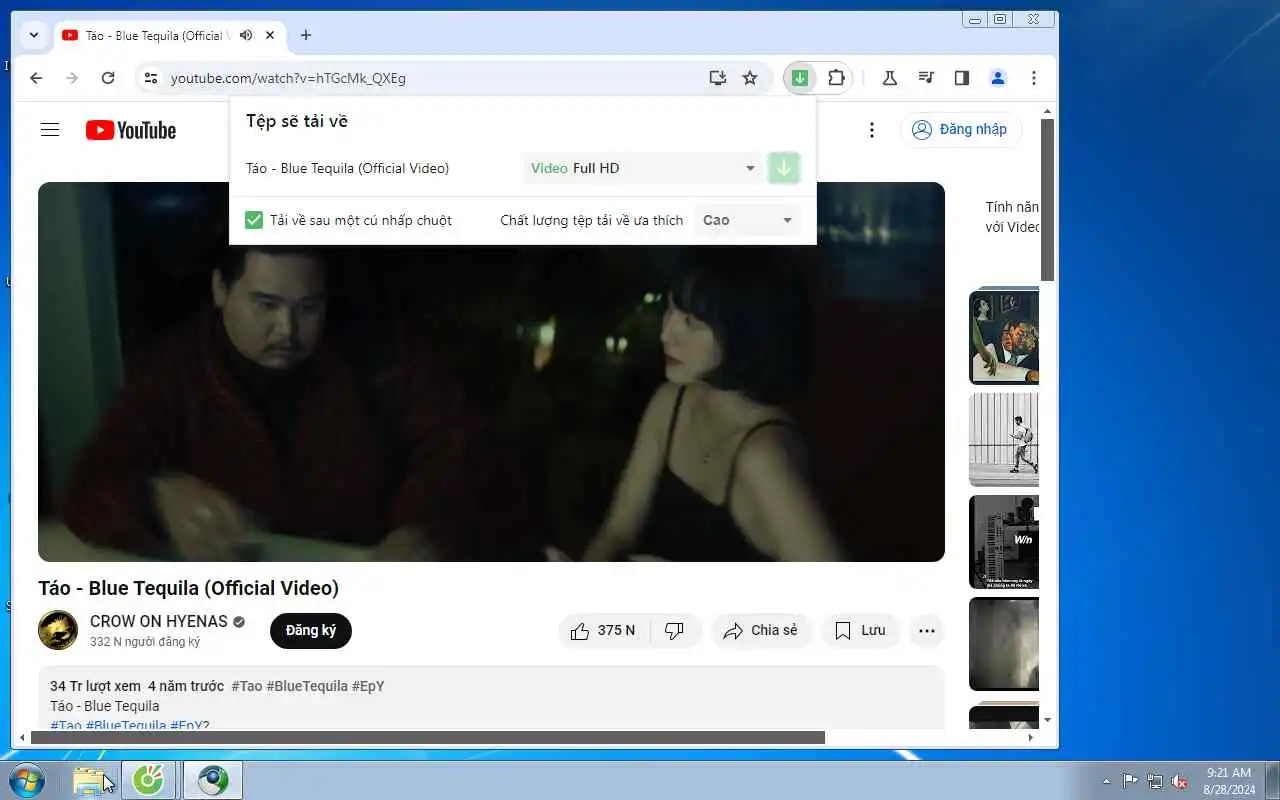Open the blue globe browser icon on the taskbar
This screenshot has width=1280, height=800.
pos(212,780)
